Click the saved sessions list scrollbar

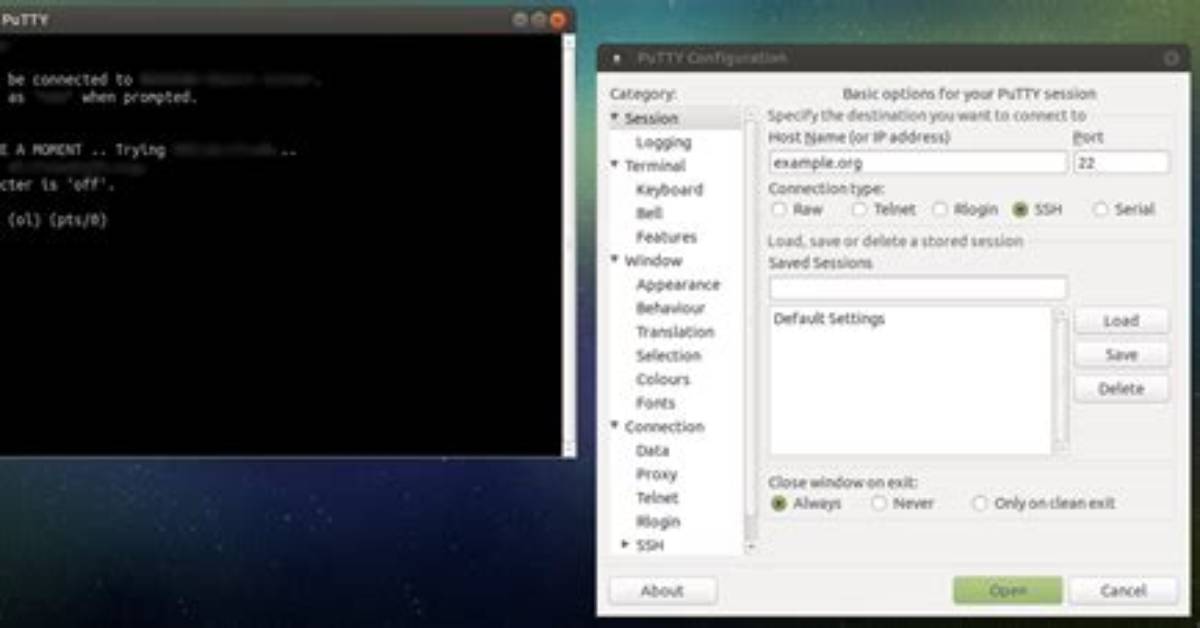coord(1061,380)
